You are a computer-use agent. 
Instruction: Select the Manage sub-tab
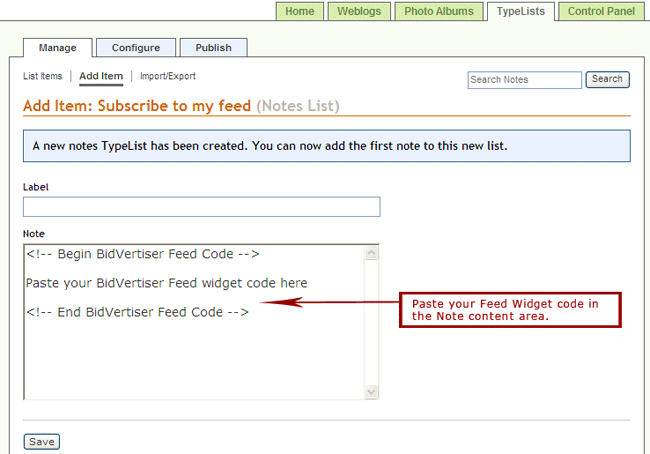pyautogui.click(x=58, y=48)
